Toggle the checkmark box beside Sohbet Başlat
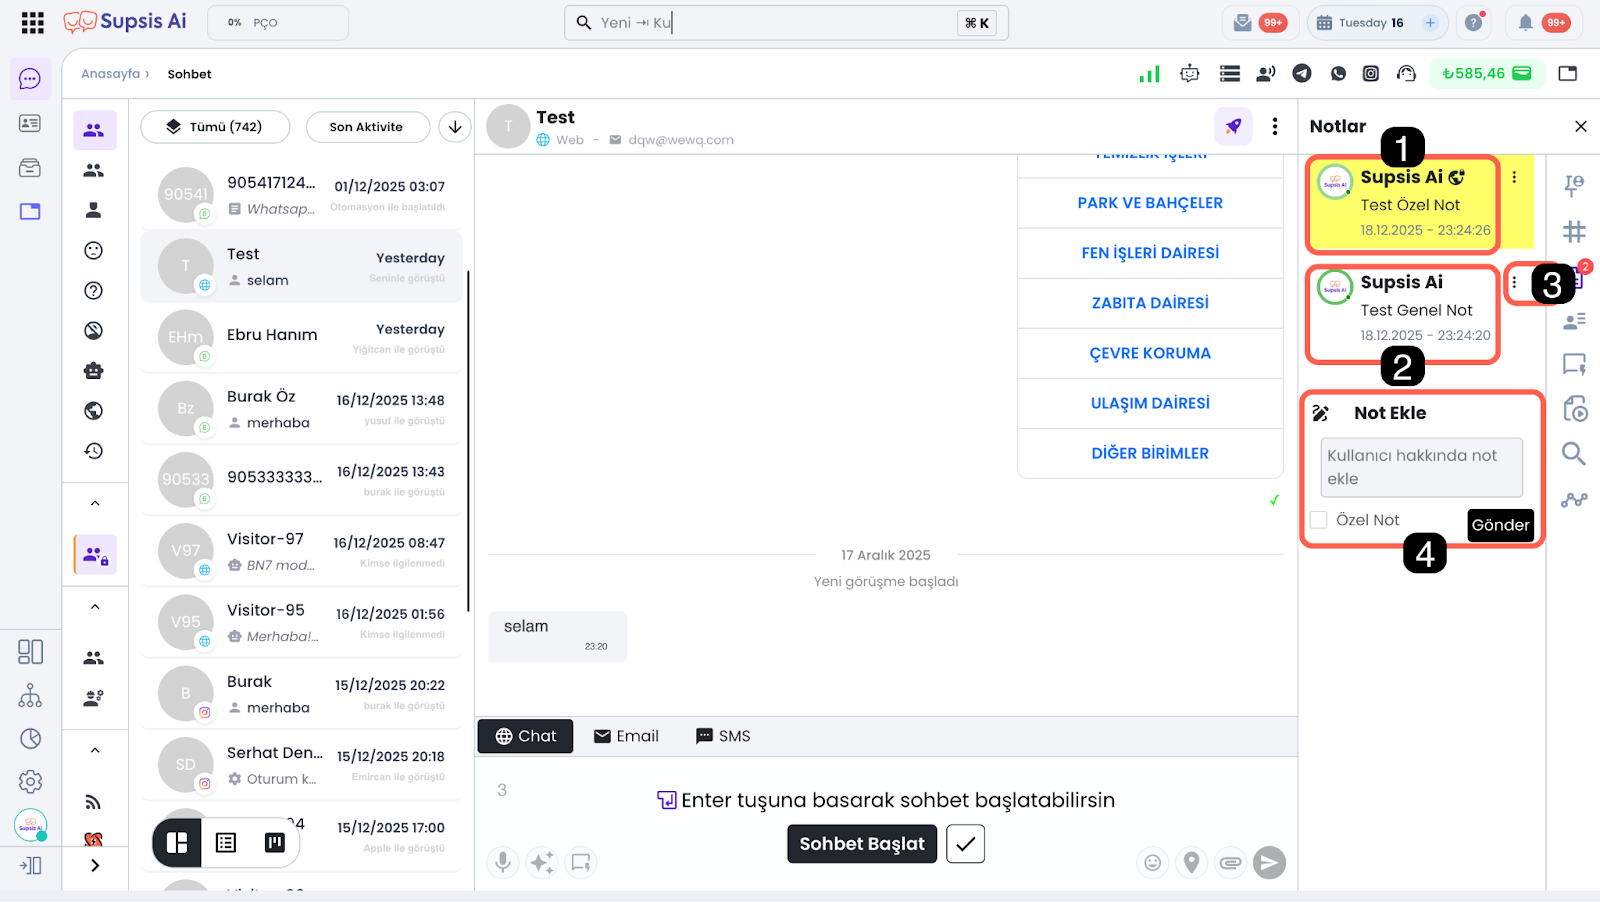 [965, 844]
